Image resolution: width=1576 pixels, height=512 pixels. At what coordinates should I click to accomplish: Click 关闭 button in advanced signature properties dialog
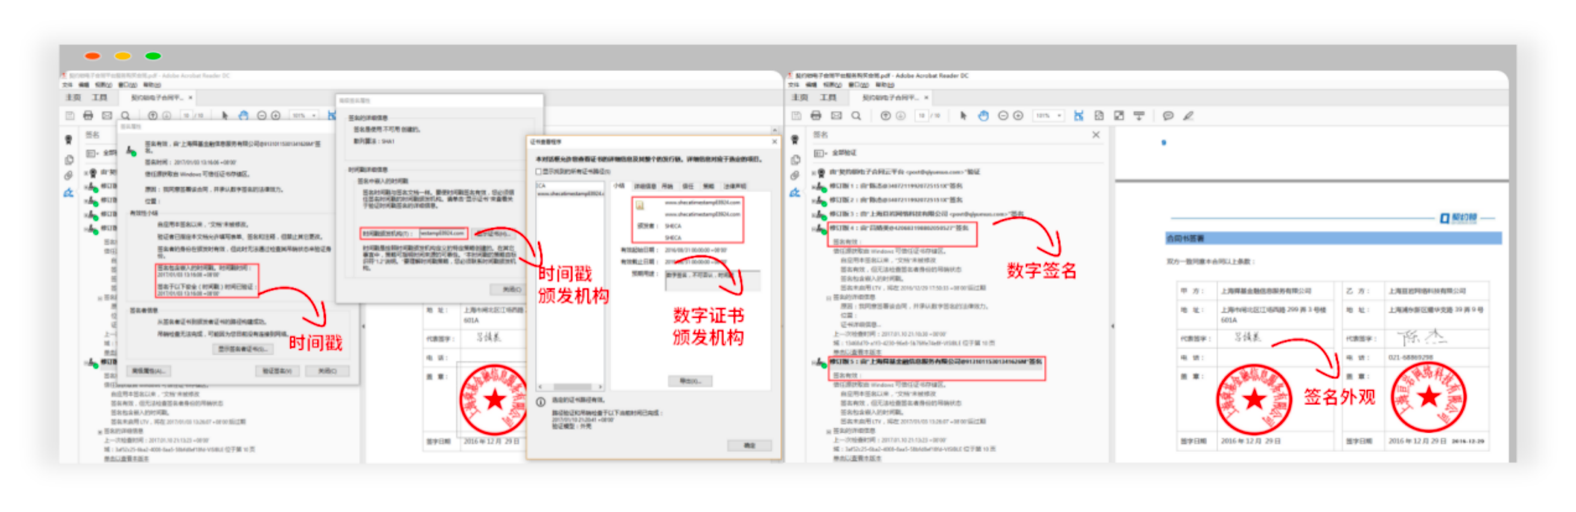tap(507, 289)
